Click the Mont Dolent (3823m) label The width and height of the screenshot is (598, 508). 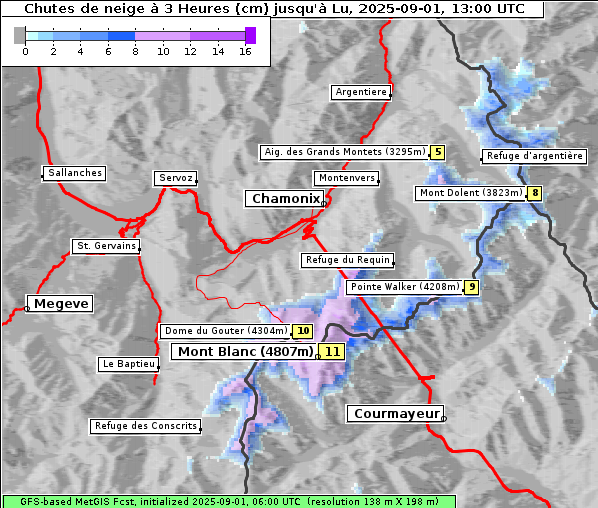(x=471, y=193)
